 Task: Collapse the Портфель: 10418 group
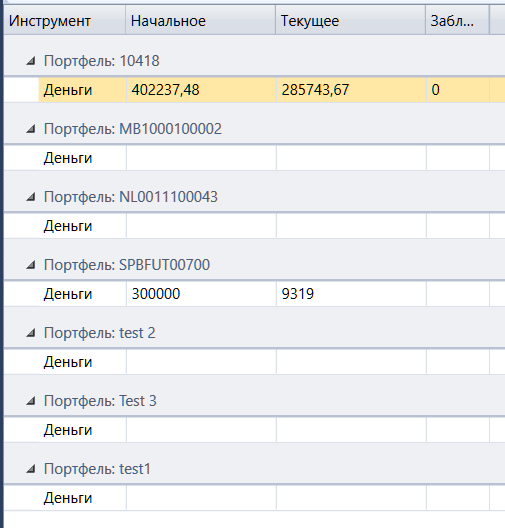(x=31, y=61)
